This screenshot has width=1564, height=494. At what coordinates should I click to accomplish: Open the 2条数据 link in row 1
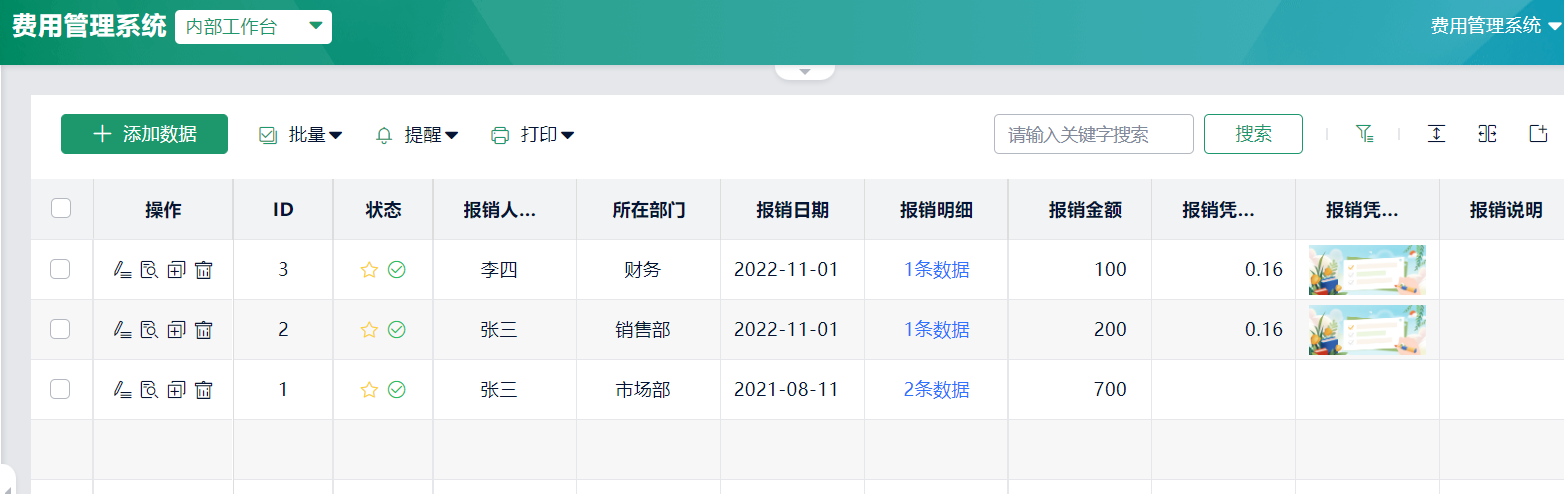point(936,390)
